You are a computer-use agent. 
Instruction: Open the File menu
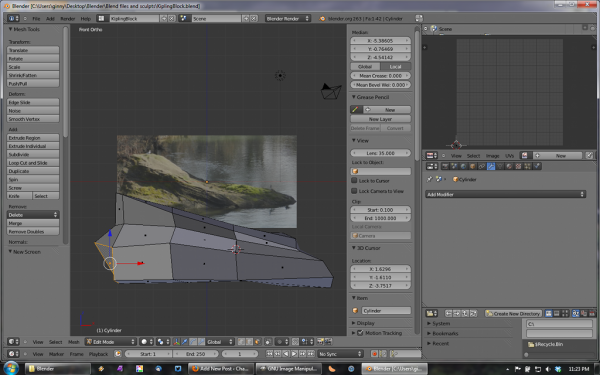tap(36, 19)
